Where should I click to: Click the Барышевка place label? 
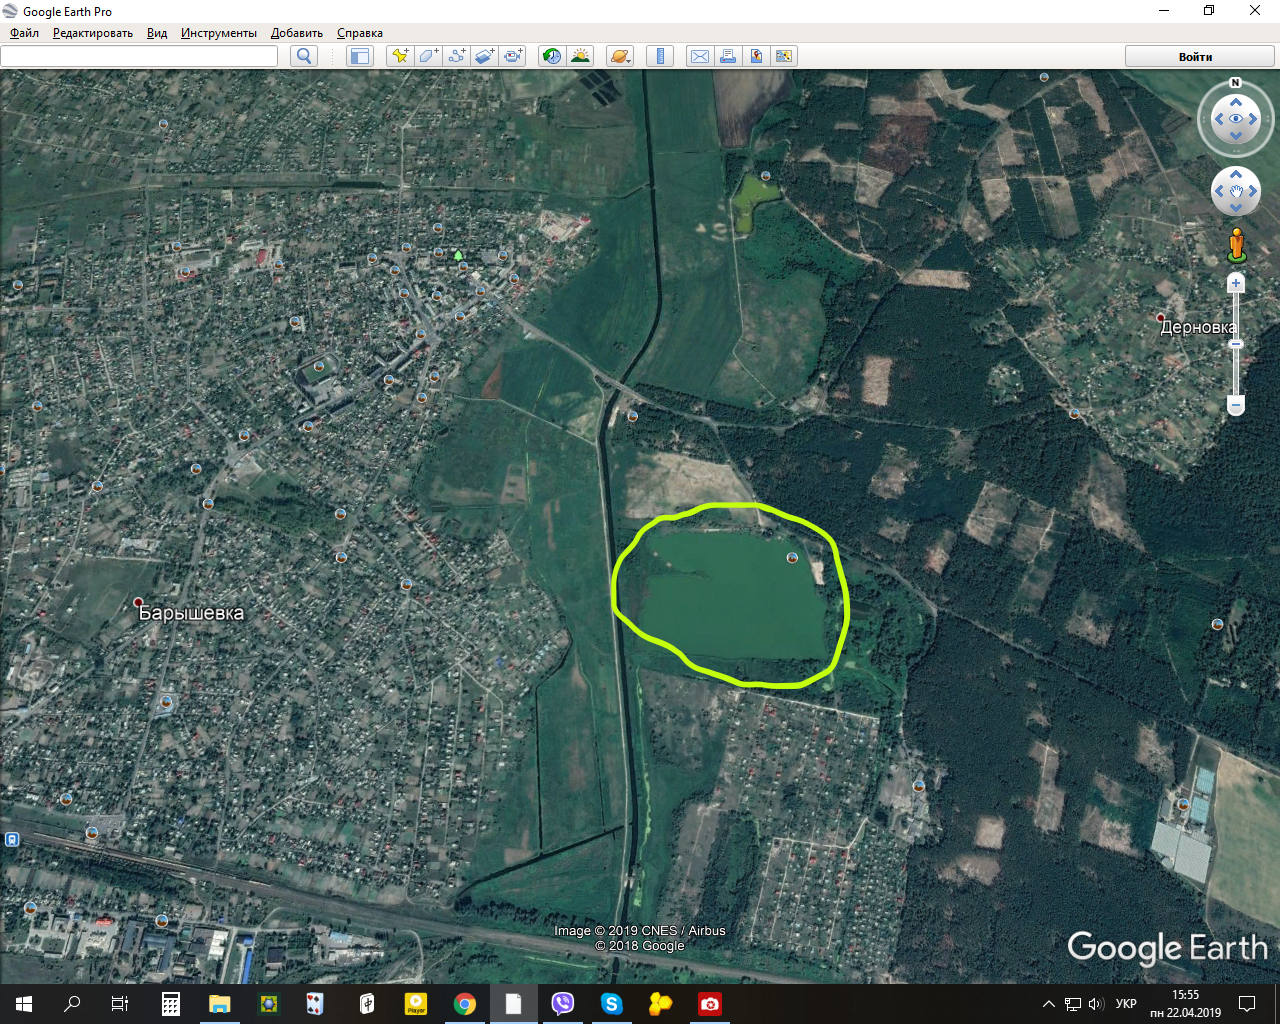[191, 613]
